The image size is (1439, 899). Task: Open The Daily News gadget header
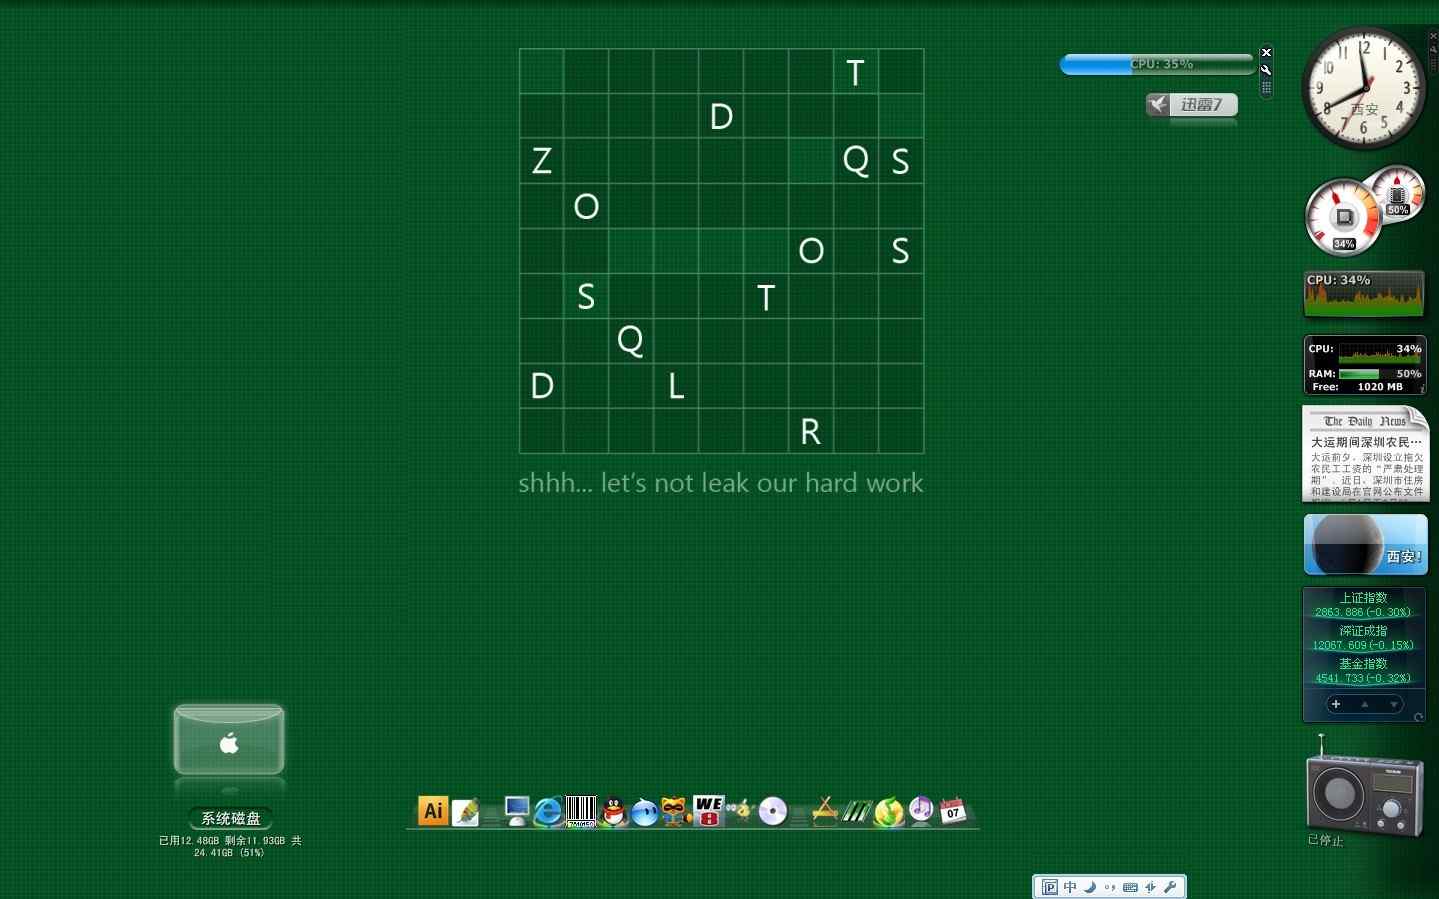pyautogui.click(x=1365, y=421)
